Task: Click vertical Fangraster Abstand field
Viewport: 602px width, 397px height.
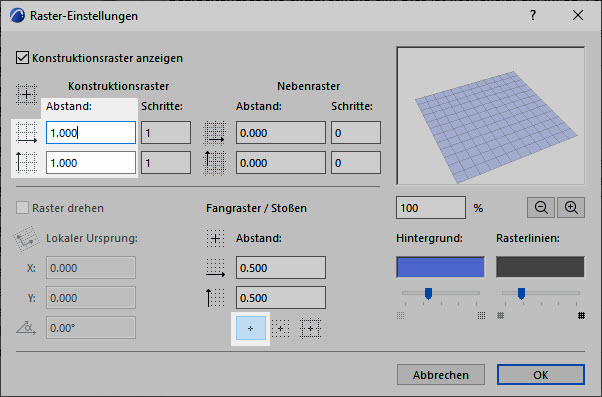Action: click(281, 298)
